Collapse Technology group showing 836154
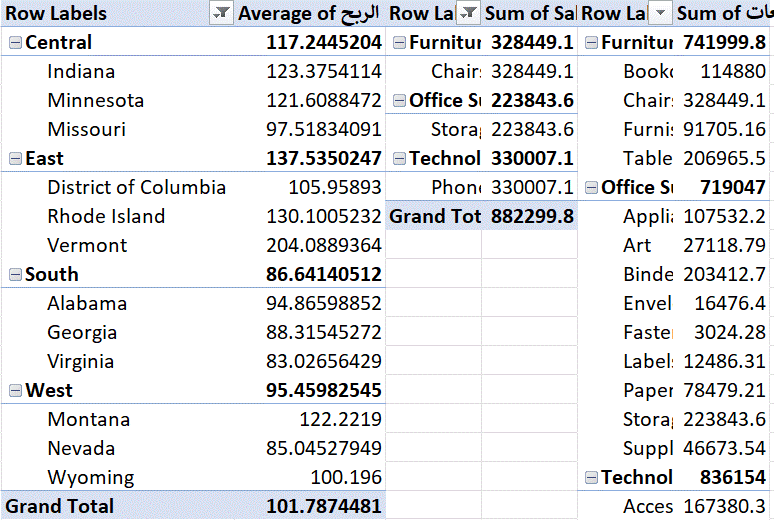The image size is (774, 520). click(591, 478)
